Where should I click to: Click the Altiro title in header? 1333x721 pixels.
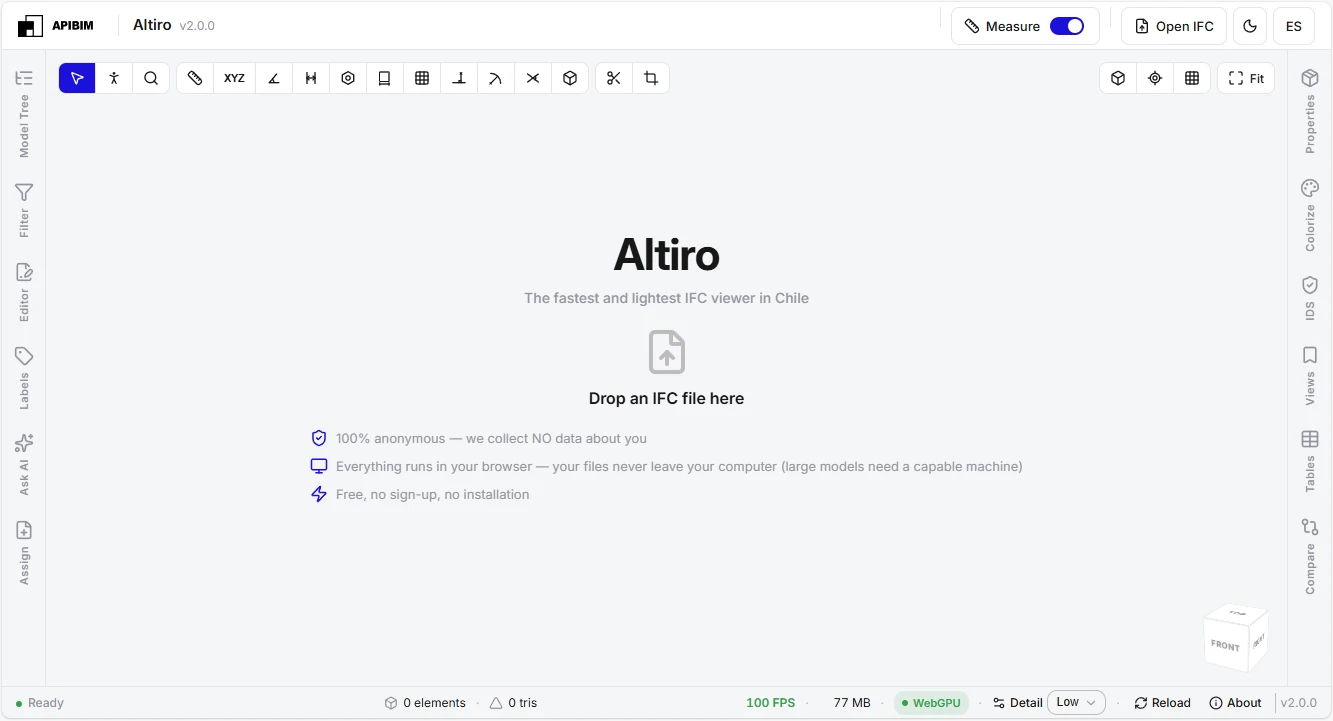pos(152,25)
